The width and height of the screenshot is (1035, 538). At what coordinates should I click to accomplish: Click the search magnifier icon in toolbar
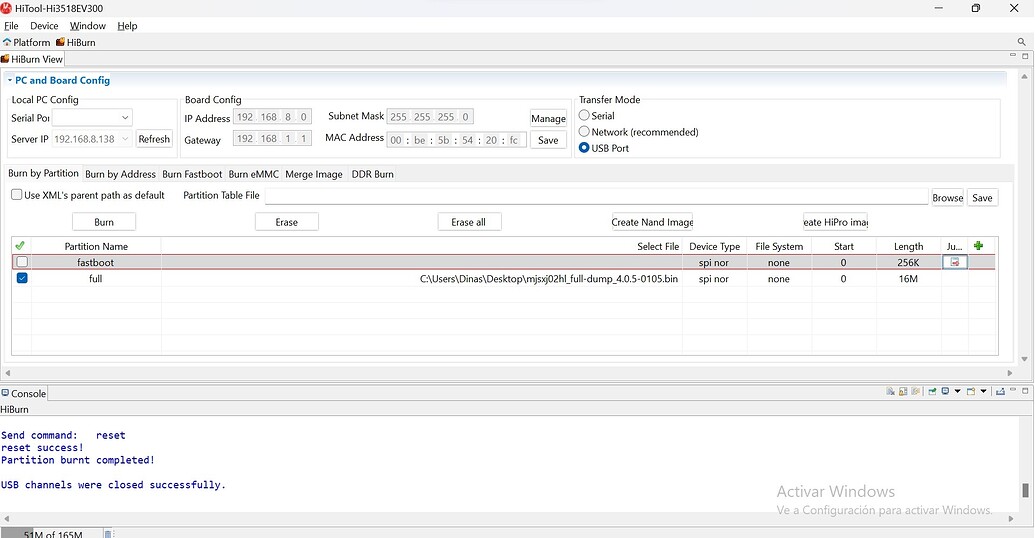click(x=1021, y=42)
